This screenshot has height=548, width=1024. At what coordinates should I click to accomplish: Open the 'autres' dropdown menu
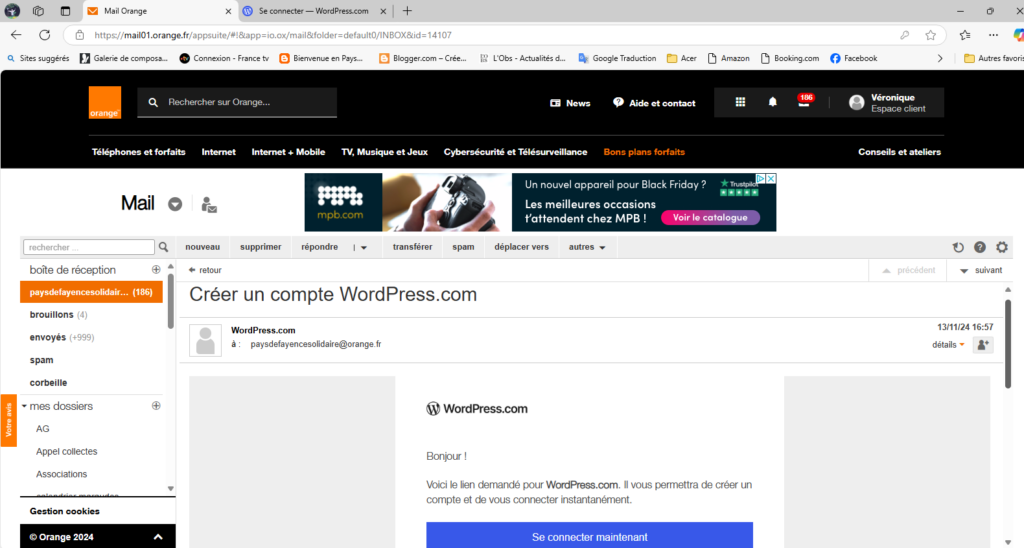click(x=587, y=247)
